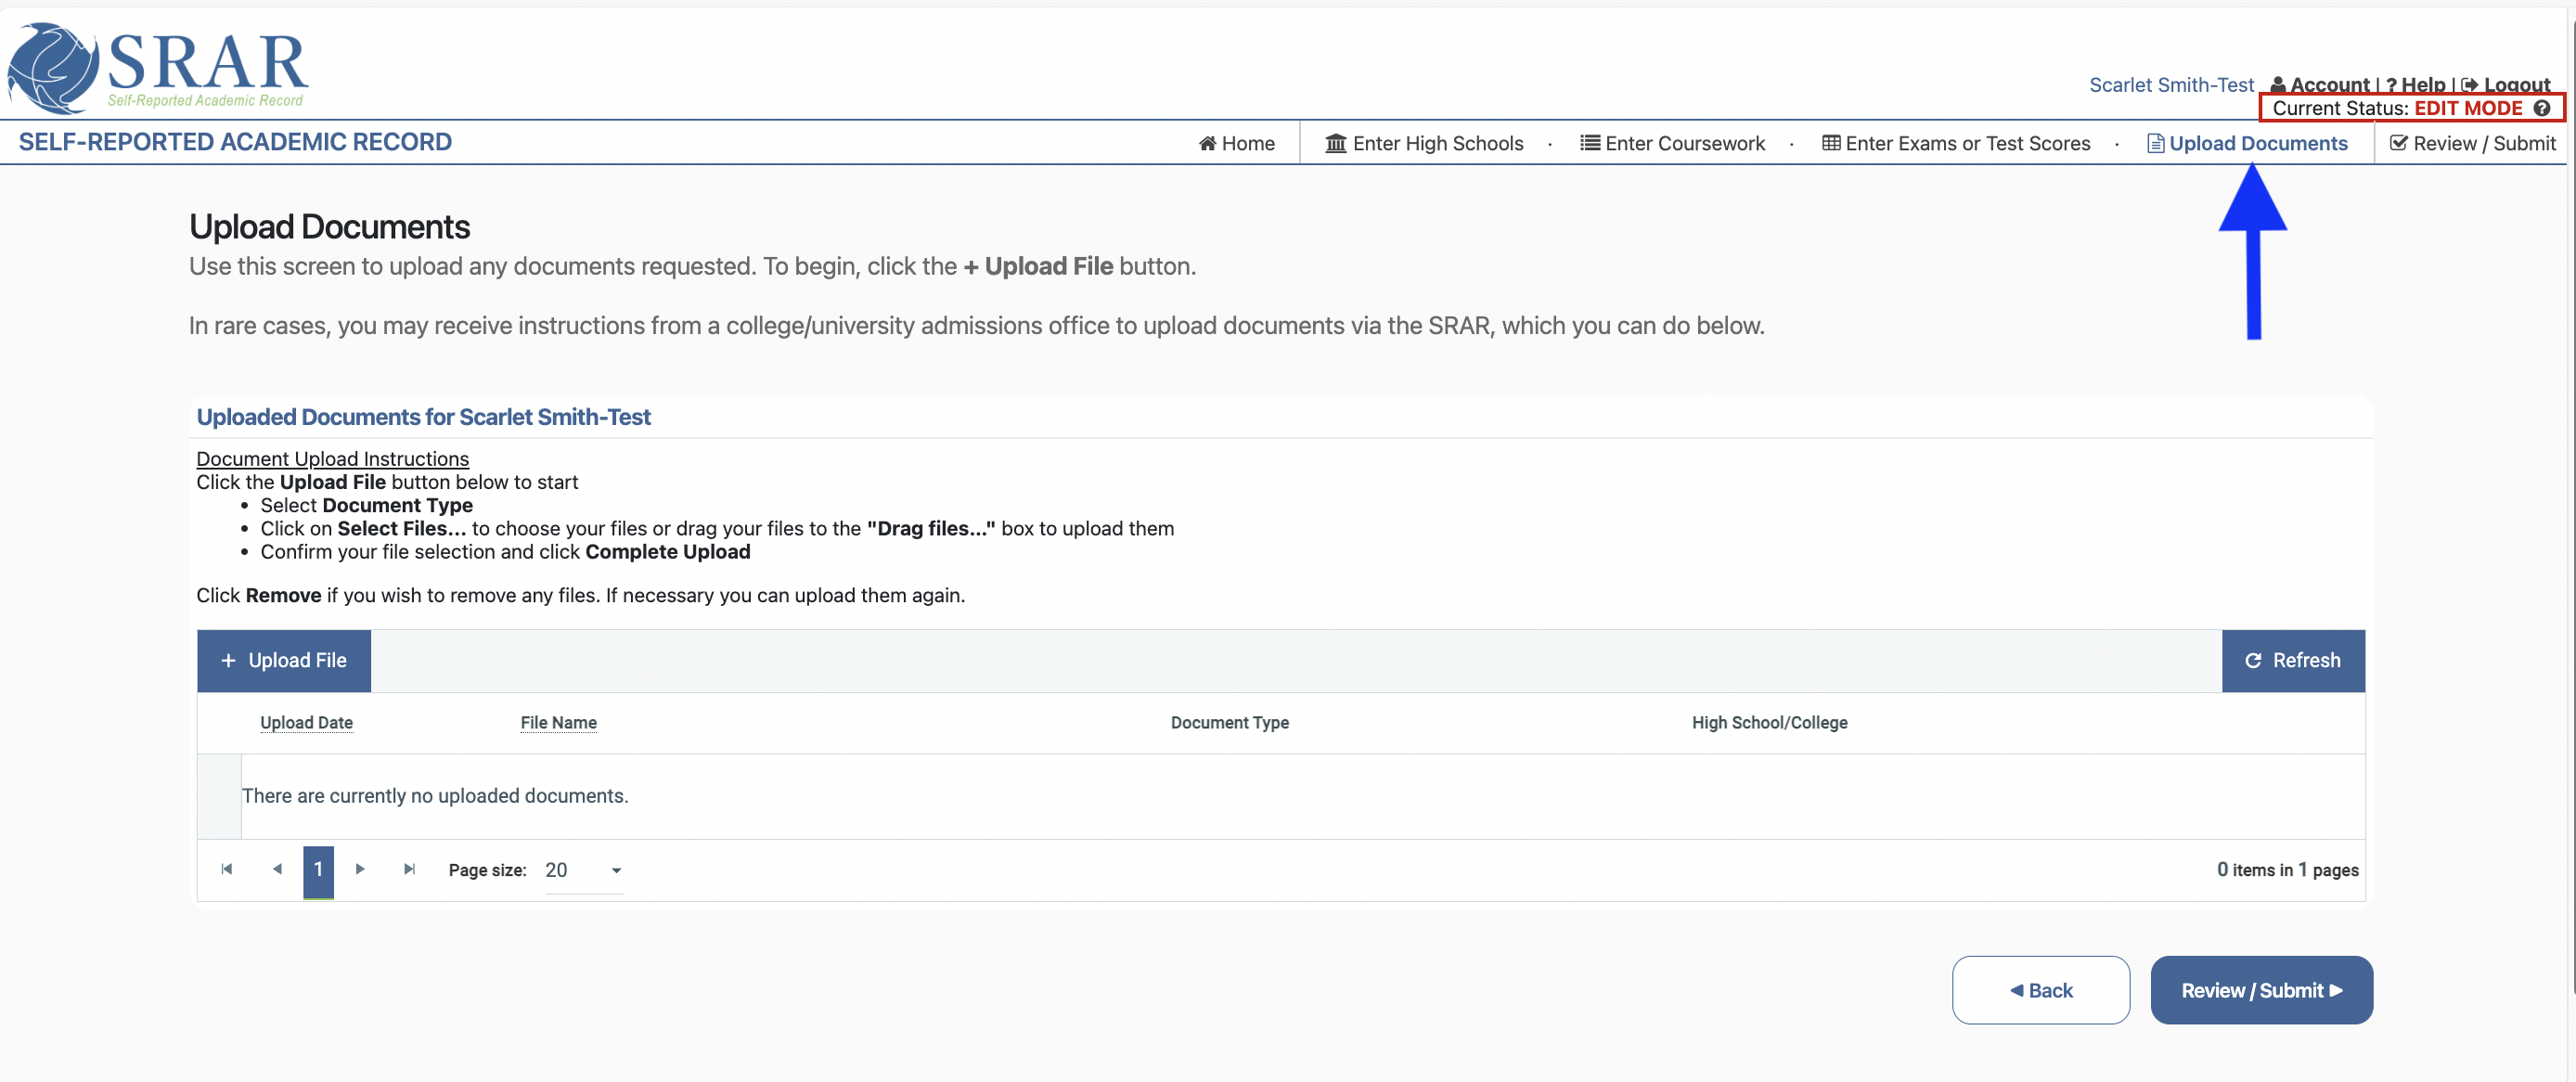Screen dimensions: 2576x1082
Task: Select the Review / Submit tab
Action: point(2472,143)
